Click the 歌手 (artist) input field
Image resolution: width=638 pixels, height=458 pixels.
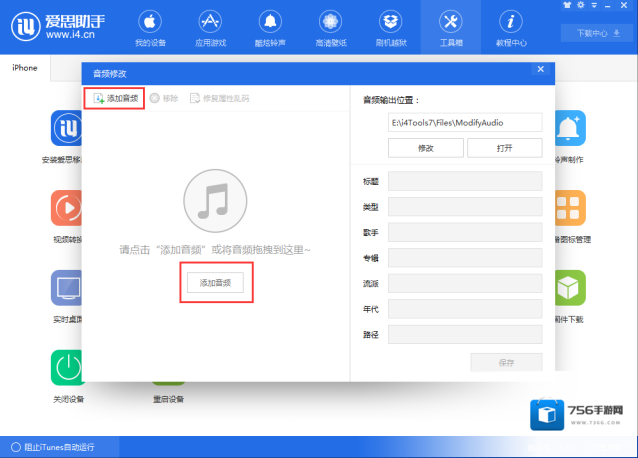[x=465, y=232]
